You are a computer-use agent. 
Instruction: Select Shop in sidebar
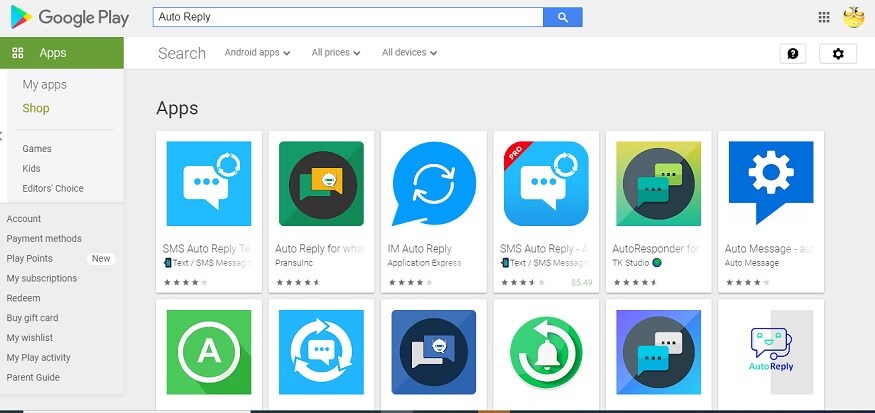[36, 108]
